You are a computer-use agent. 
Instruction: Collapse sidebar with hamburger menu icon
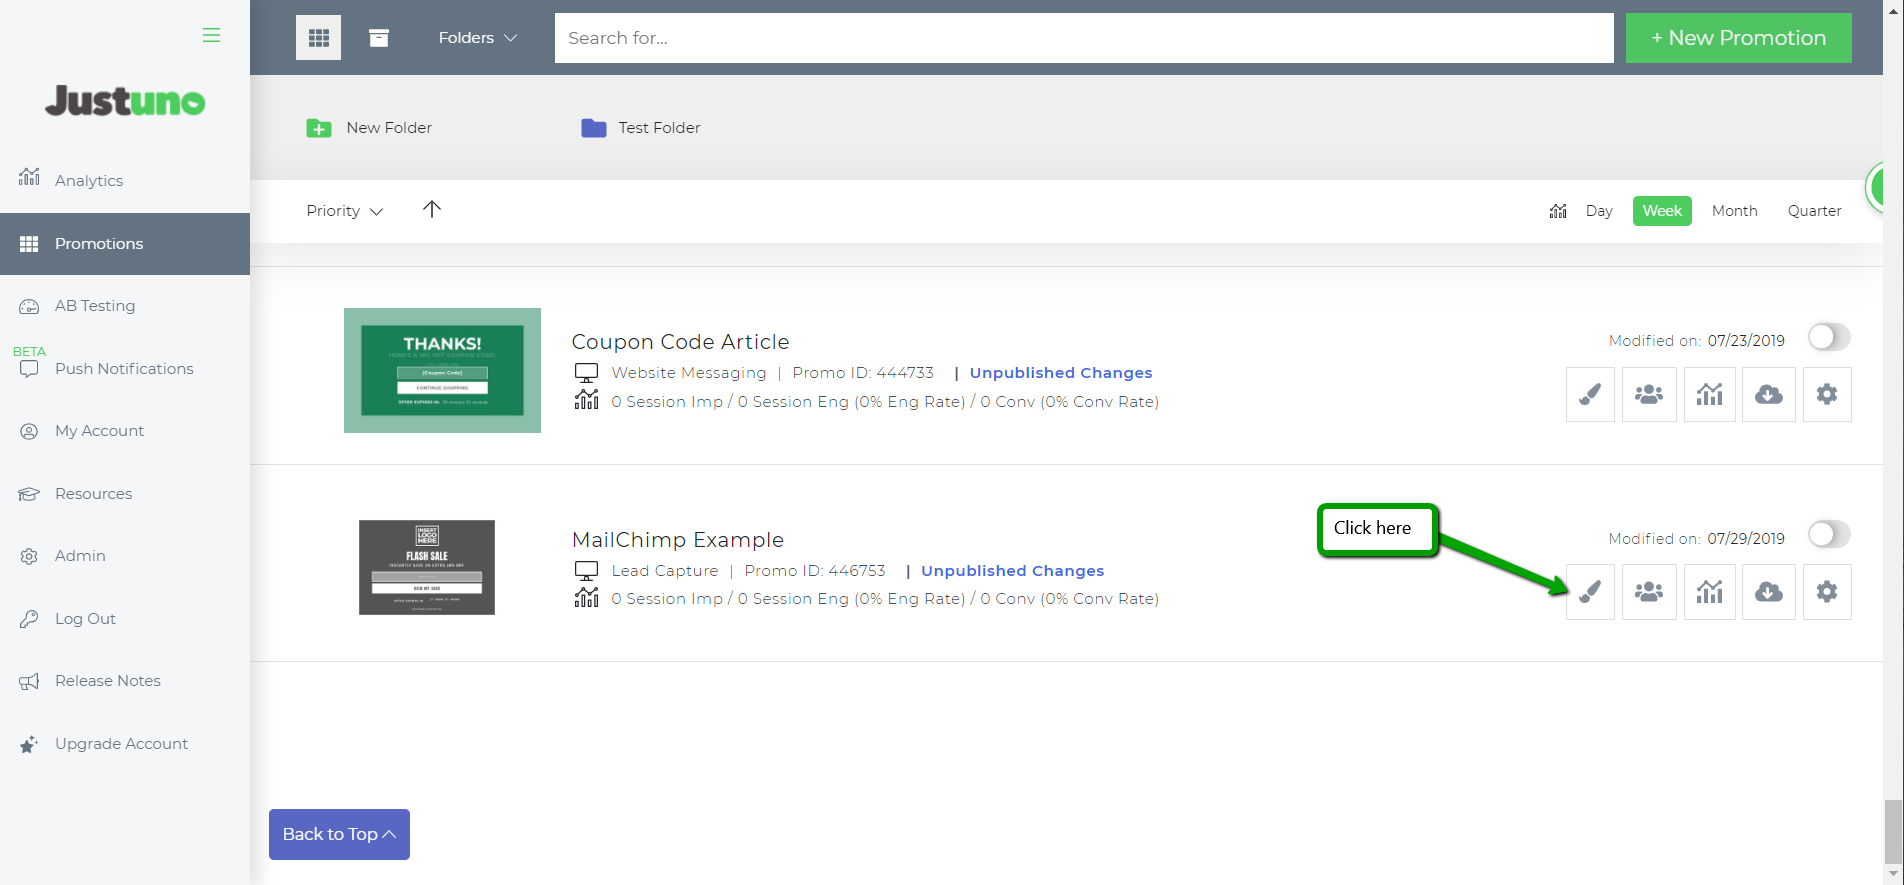[x=211, y=35]
